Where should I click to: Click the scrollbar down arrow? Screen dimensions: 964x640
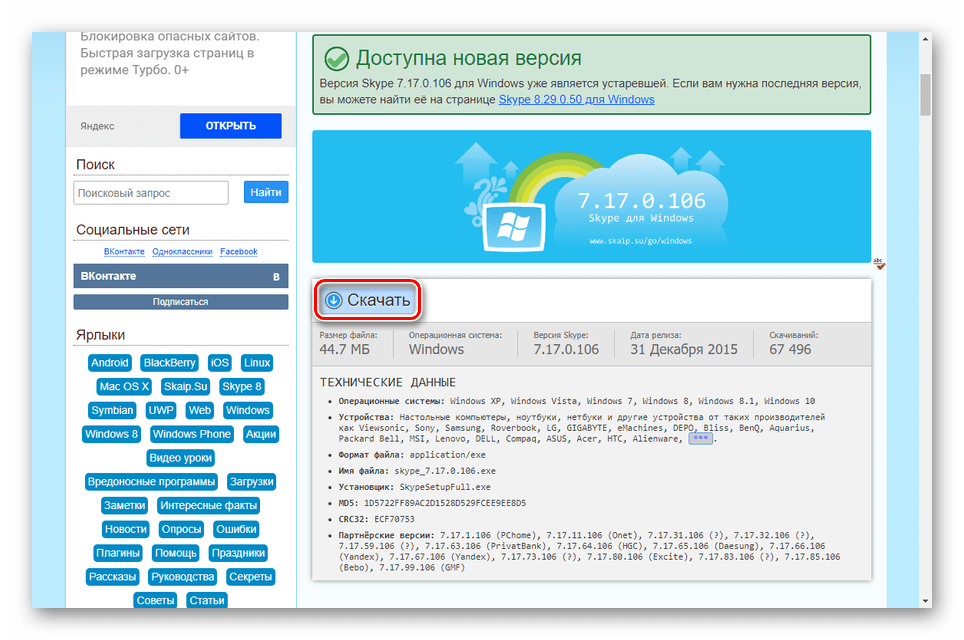tap(925, 601)
